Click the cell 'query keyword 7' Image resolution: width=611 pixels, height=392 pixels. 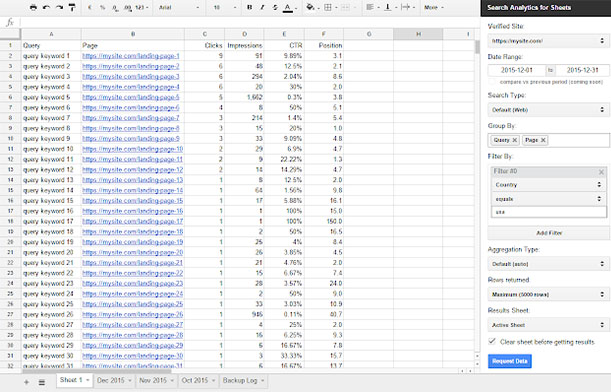click(51, 118)
